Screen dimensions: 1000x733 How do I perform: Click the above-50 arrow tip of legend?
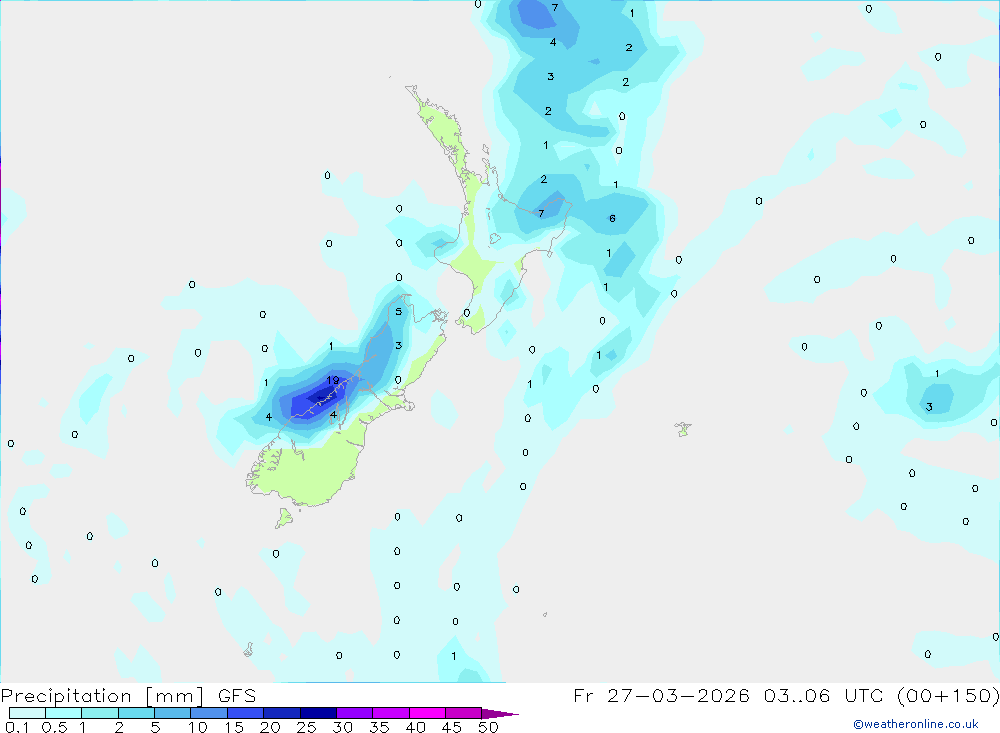coord(500,713)
